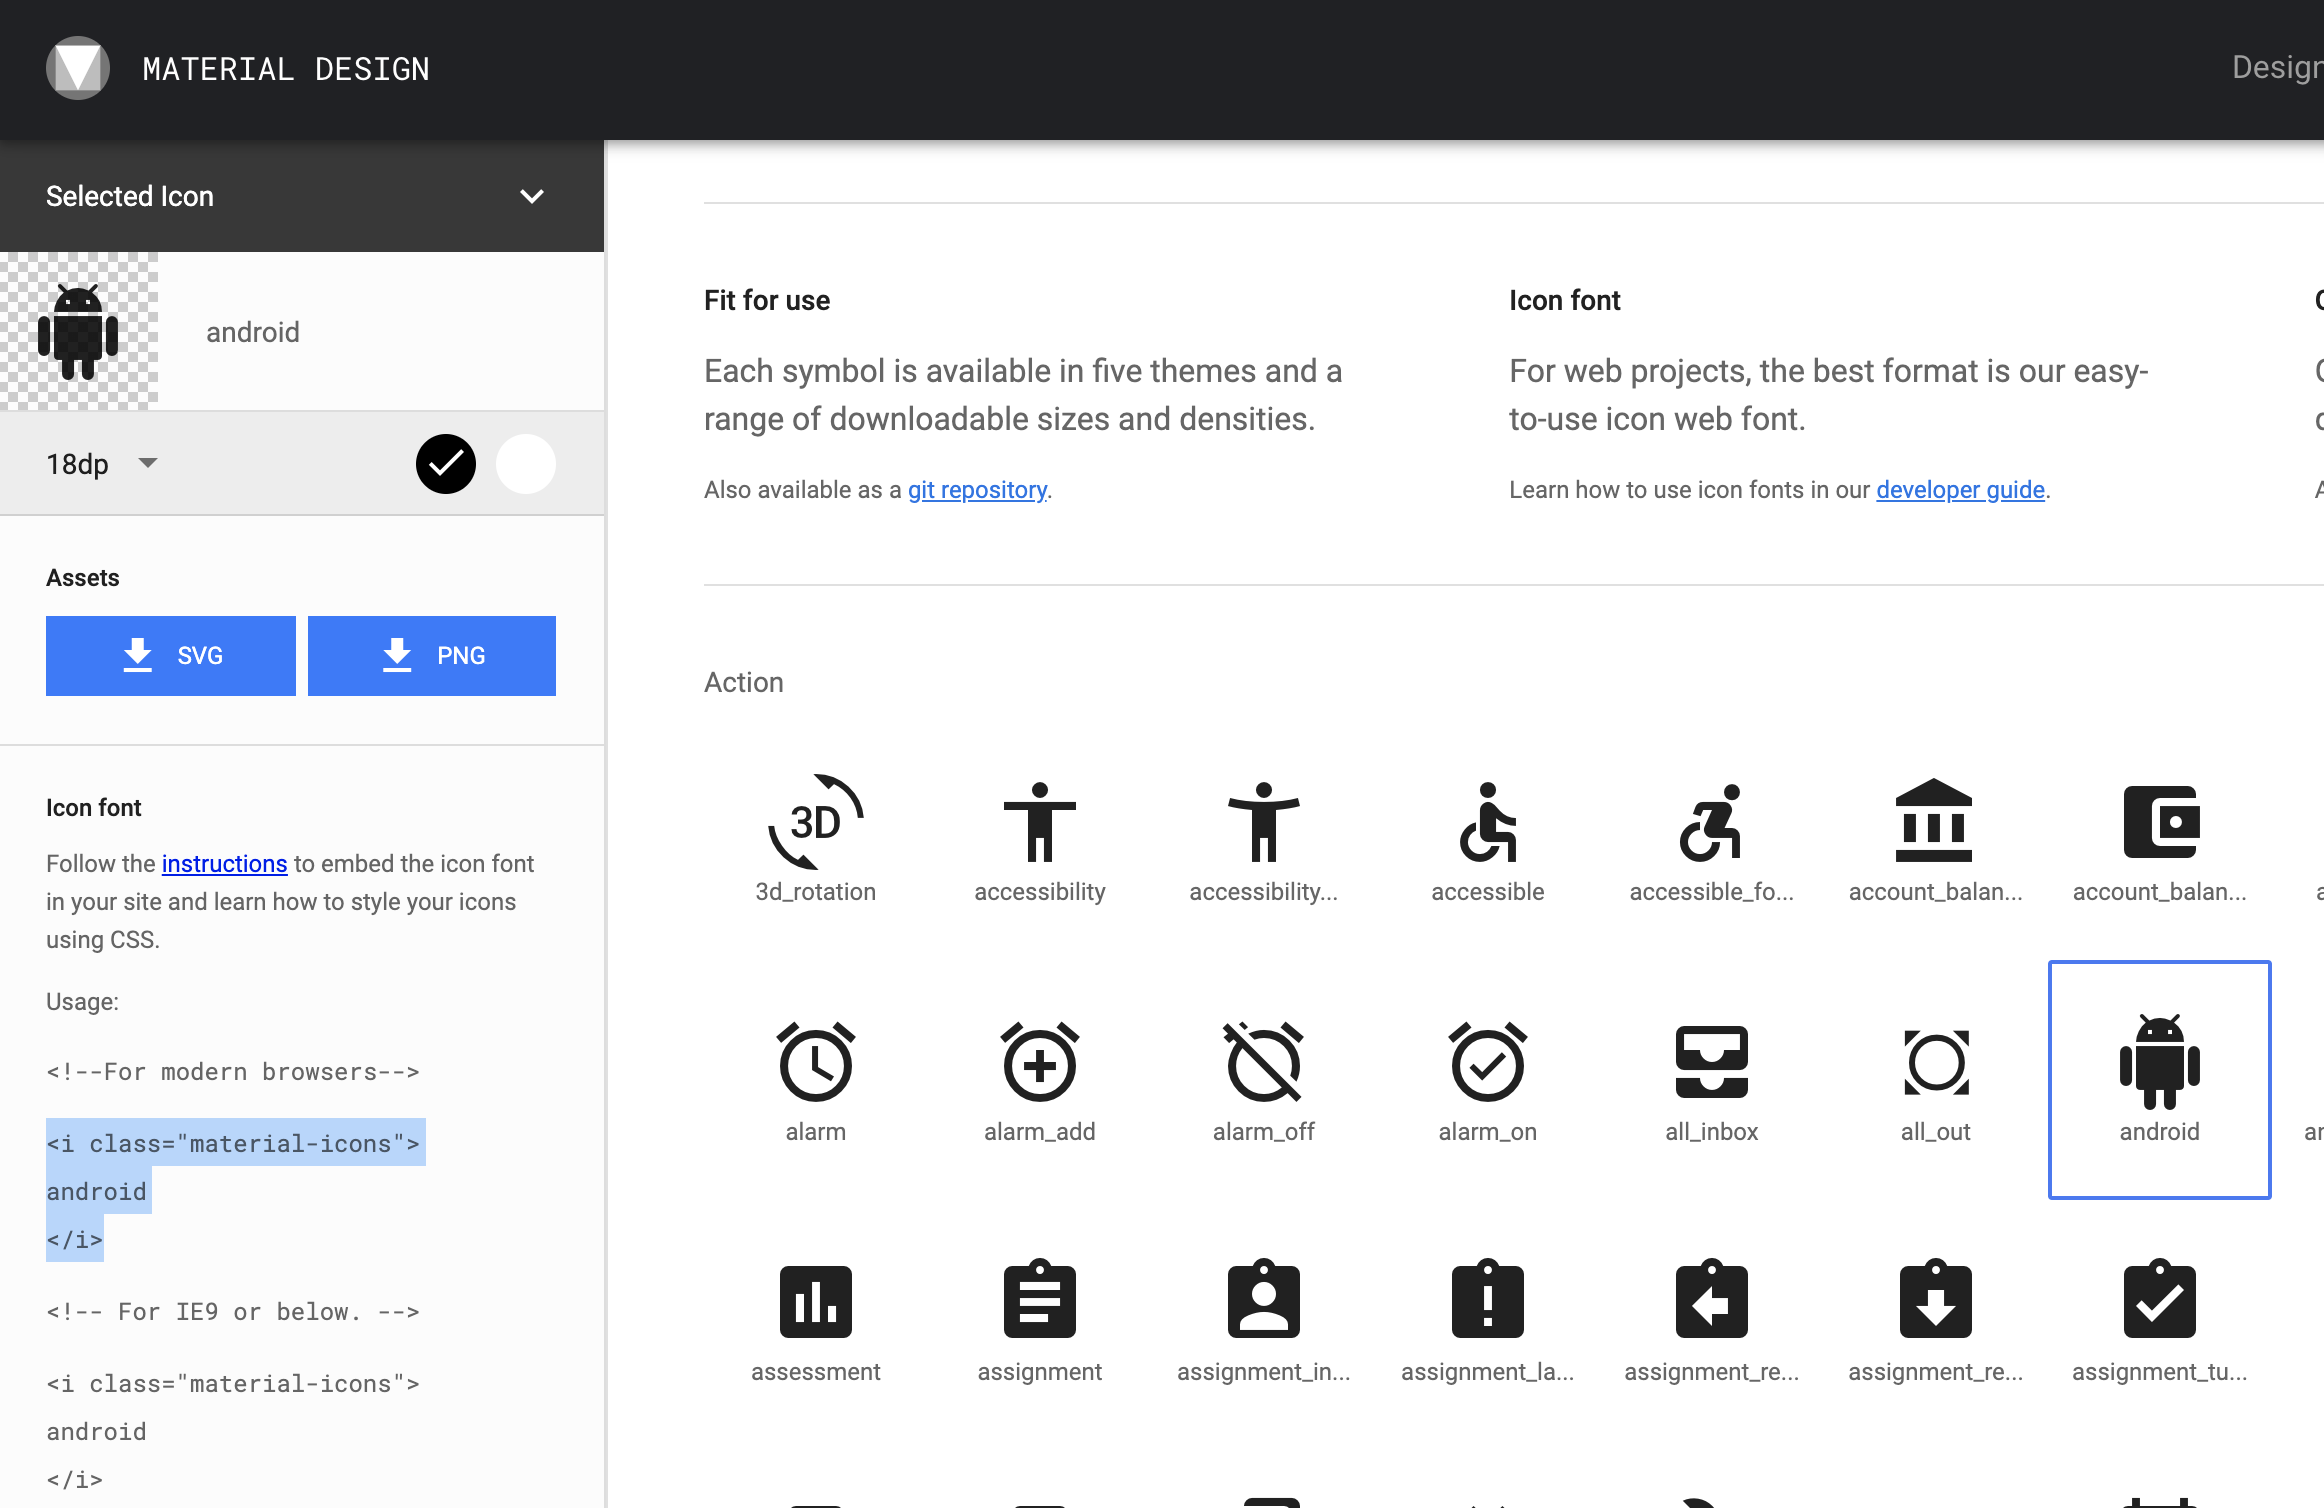Download the PNG asset
Screen dimensions: 2324x1508
click(432, 656)
